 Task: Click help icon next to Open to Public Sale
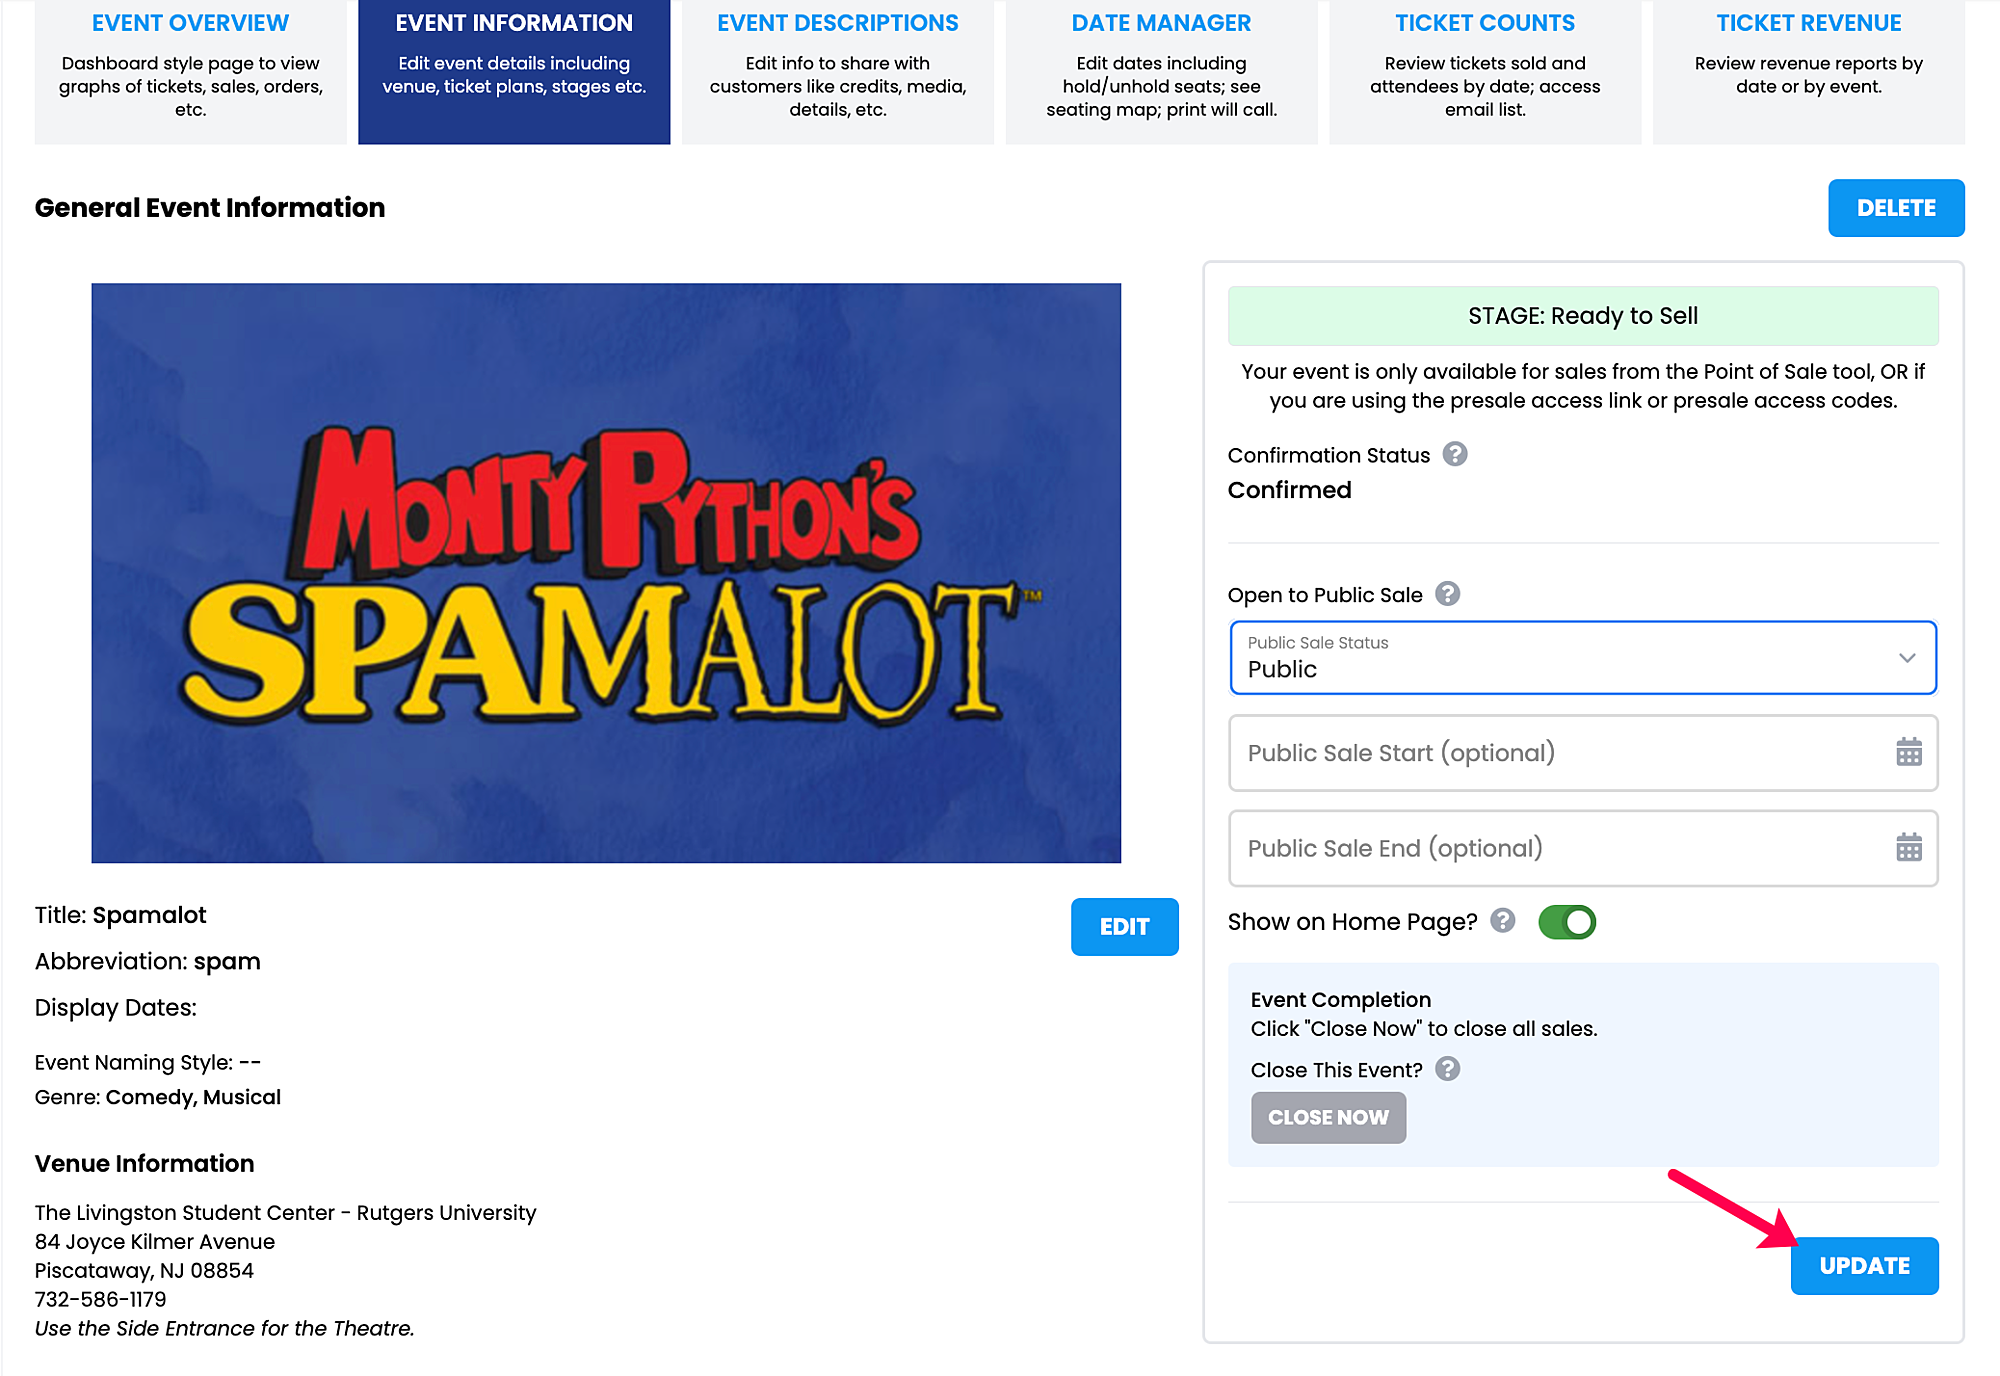[x=1447, y=594]
